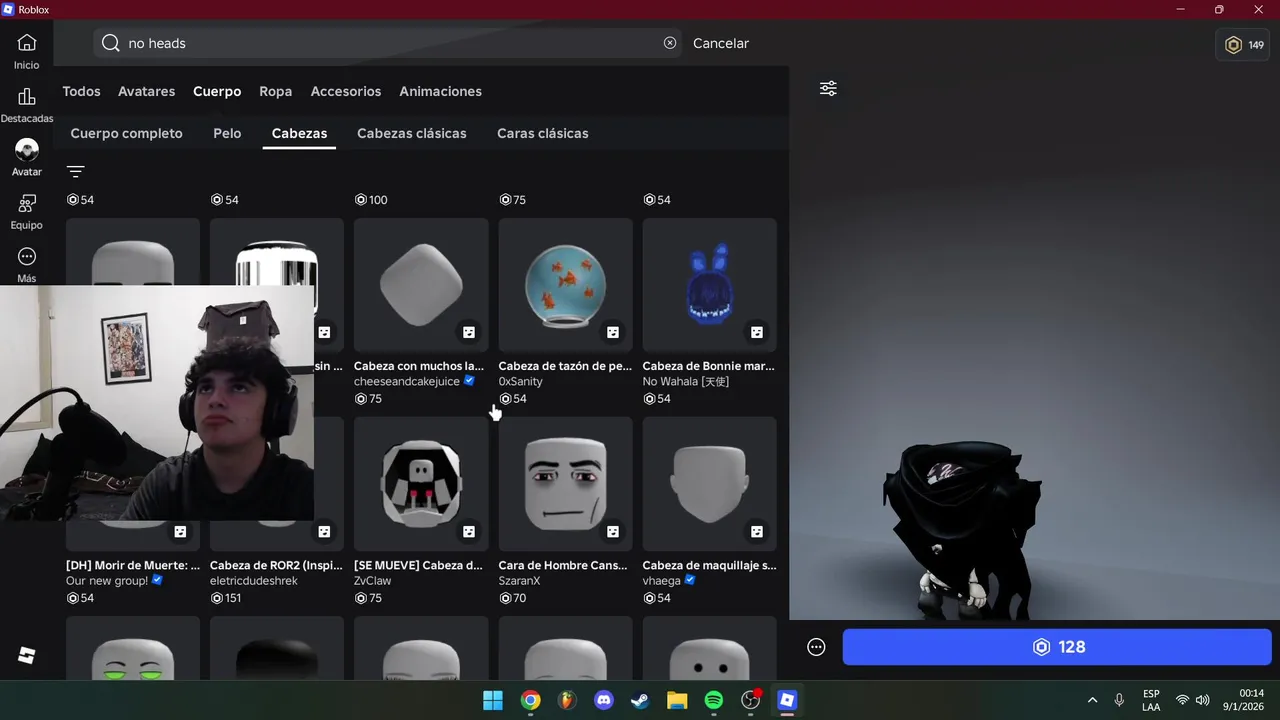The image size is (1280, 720).
Task: Open Google Chrome from the taskbar
Action: click(x=530, y=700)
